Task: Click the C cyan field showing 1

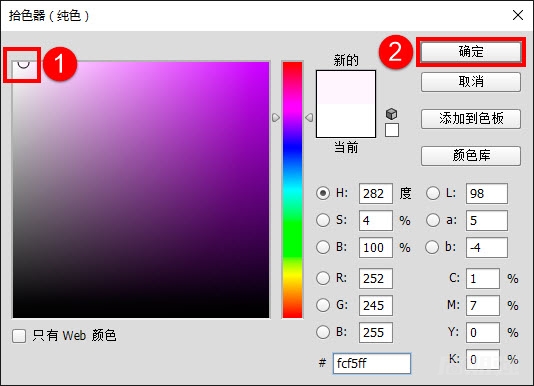Action: [x=483, y=278]
